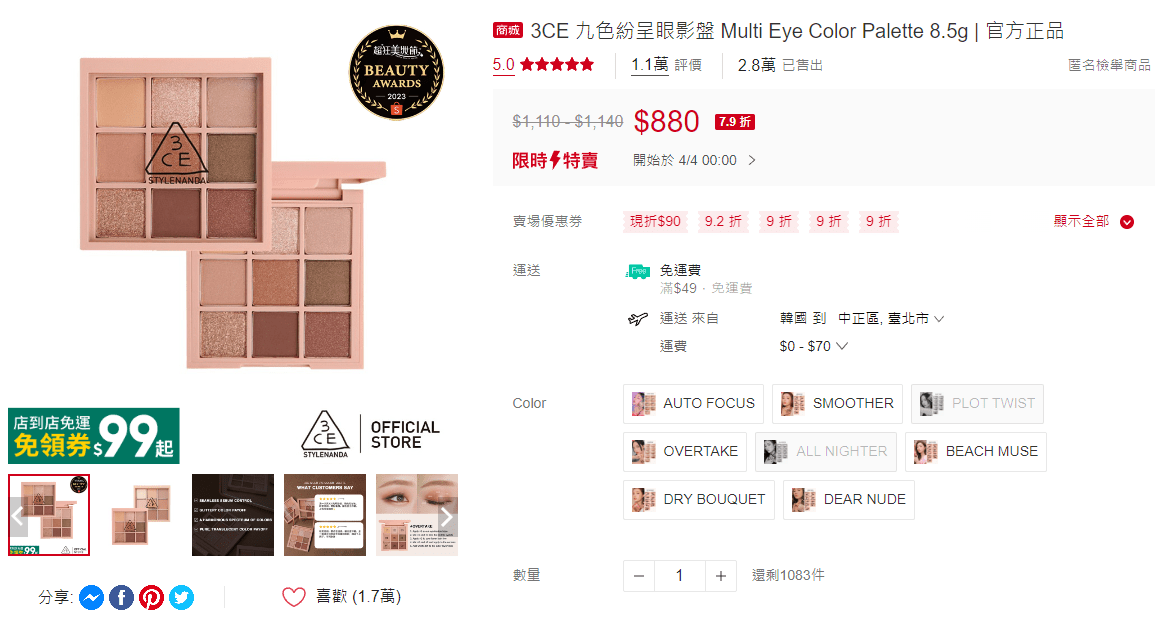View the eye makeup look thumbnail

point(417,515)
